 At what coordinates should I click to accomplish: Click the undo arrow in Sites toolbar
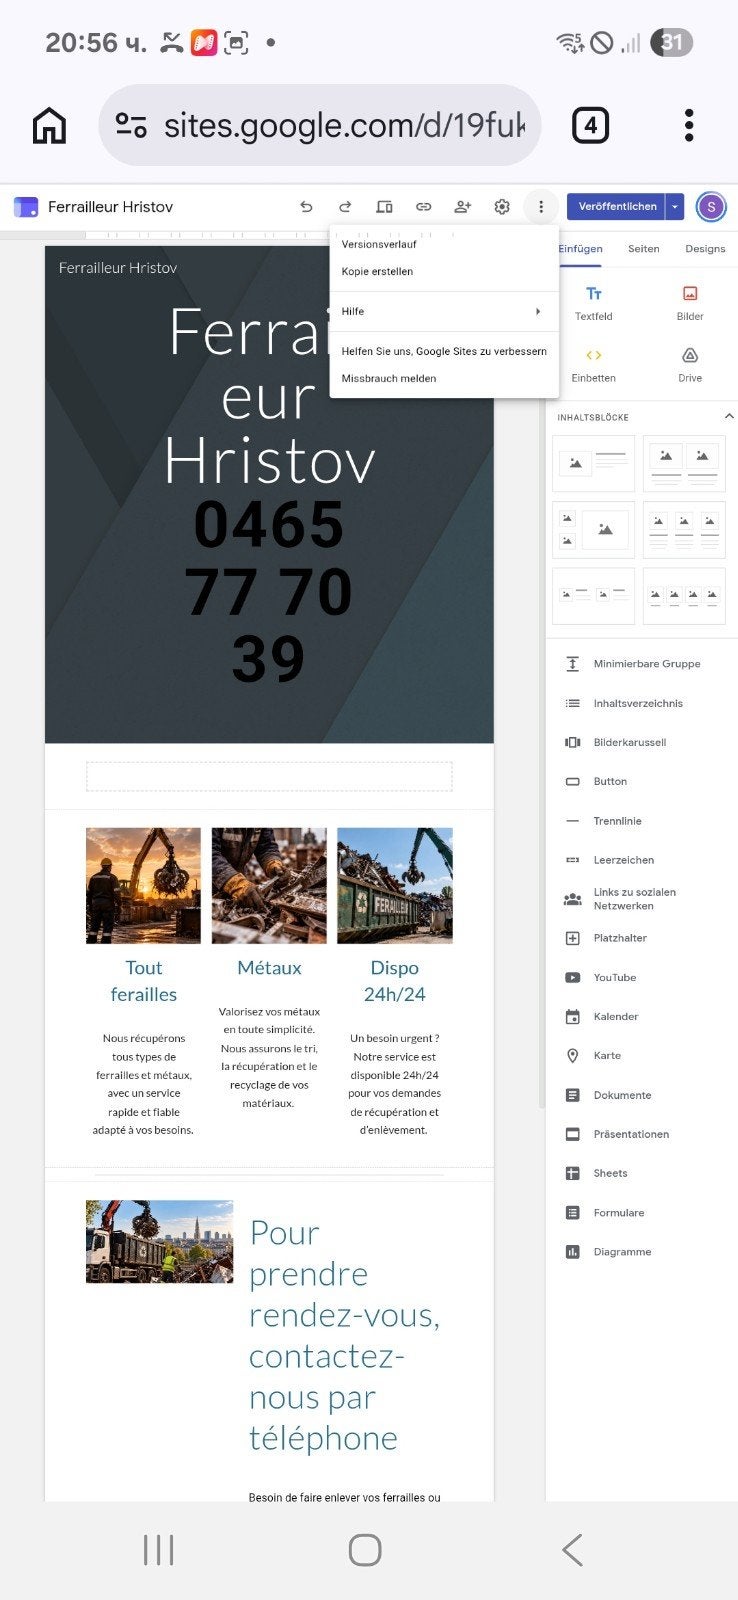306,207
